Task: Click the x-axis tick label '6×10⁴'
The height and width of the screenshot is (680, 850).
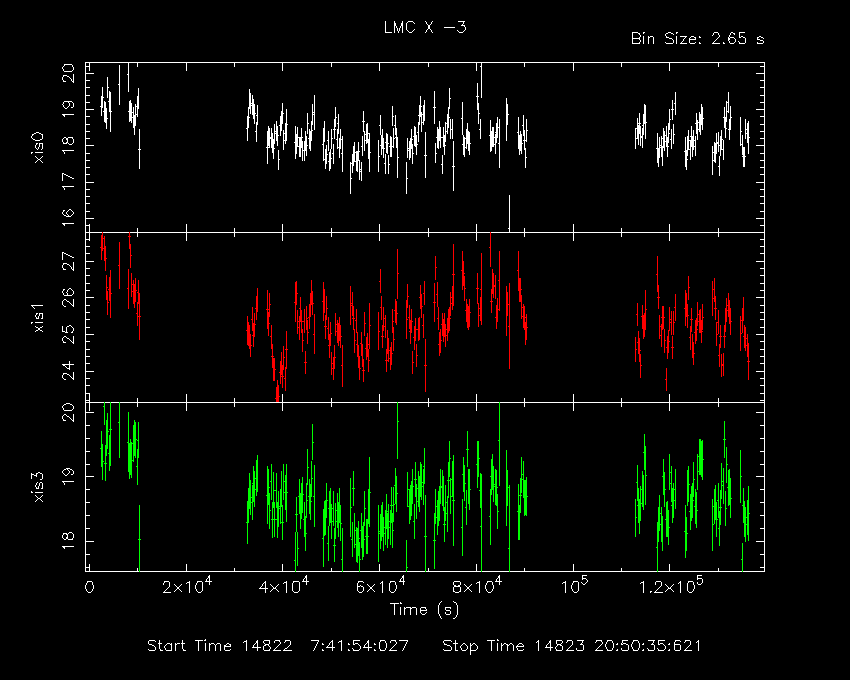Action: (x=381, y=586)
